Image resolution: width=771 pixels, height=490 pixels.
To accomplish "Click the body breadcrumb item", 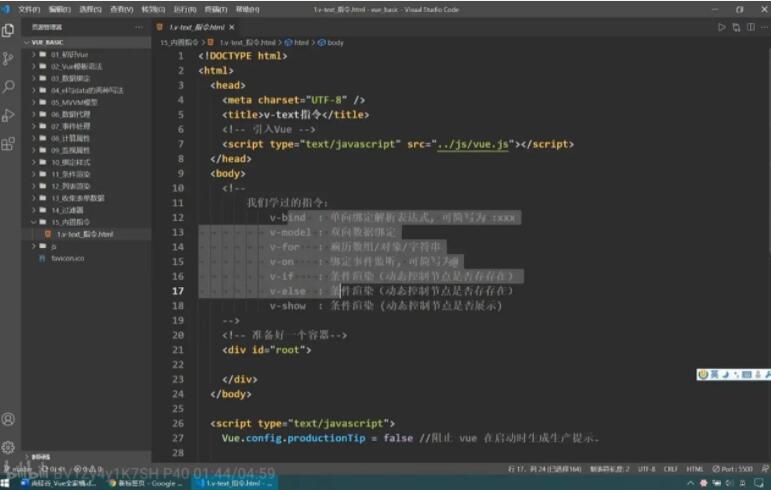I will 331,43.
